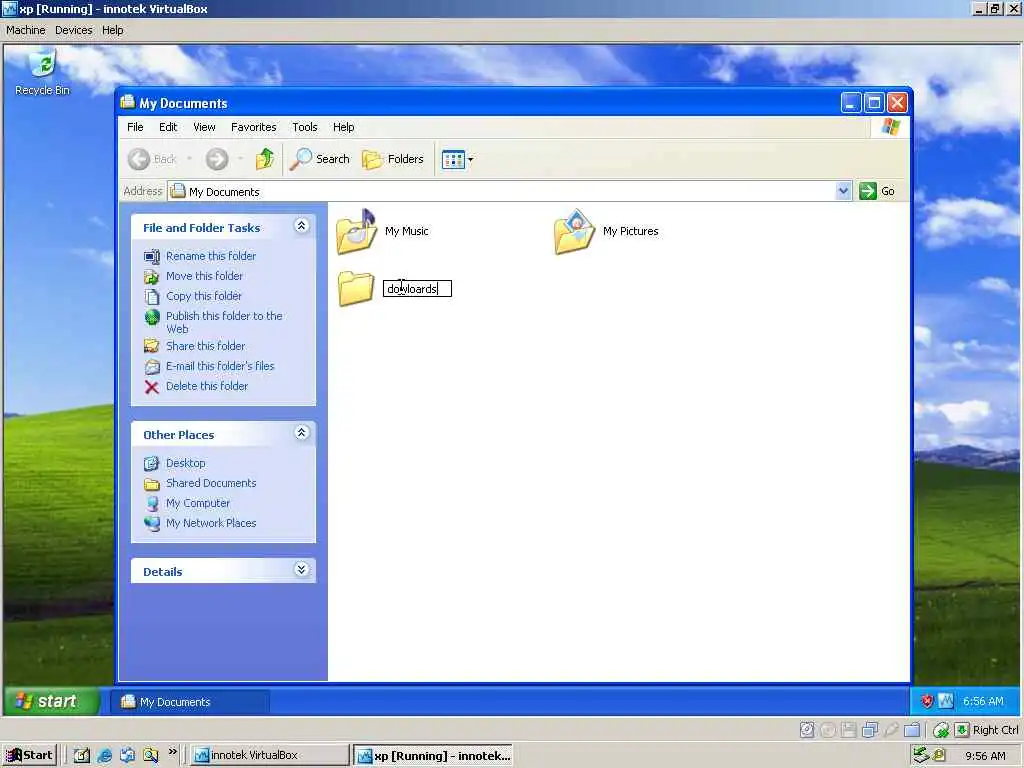Click first host quick launch icon
This screenshot has width=1024, height=768.
[x=82, y=756]
